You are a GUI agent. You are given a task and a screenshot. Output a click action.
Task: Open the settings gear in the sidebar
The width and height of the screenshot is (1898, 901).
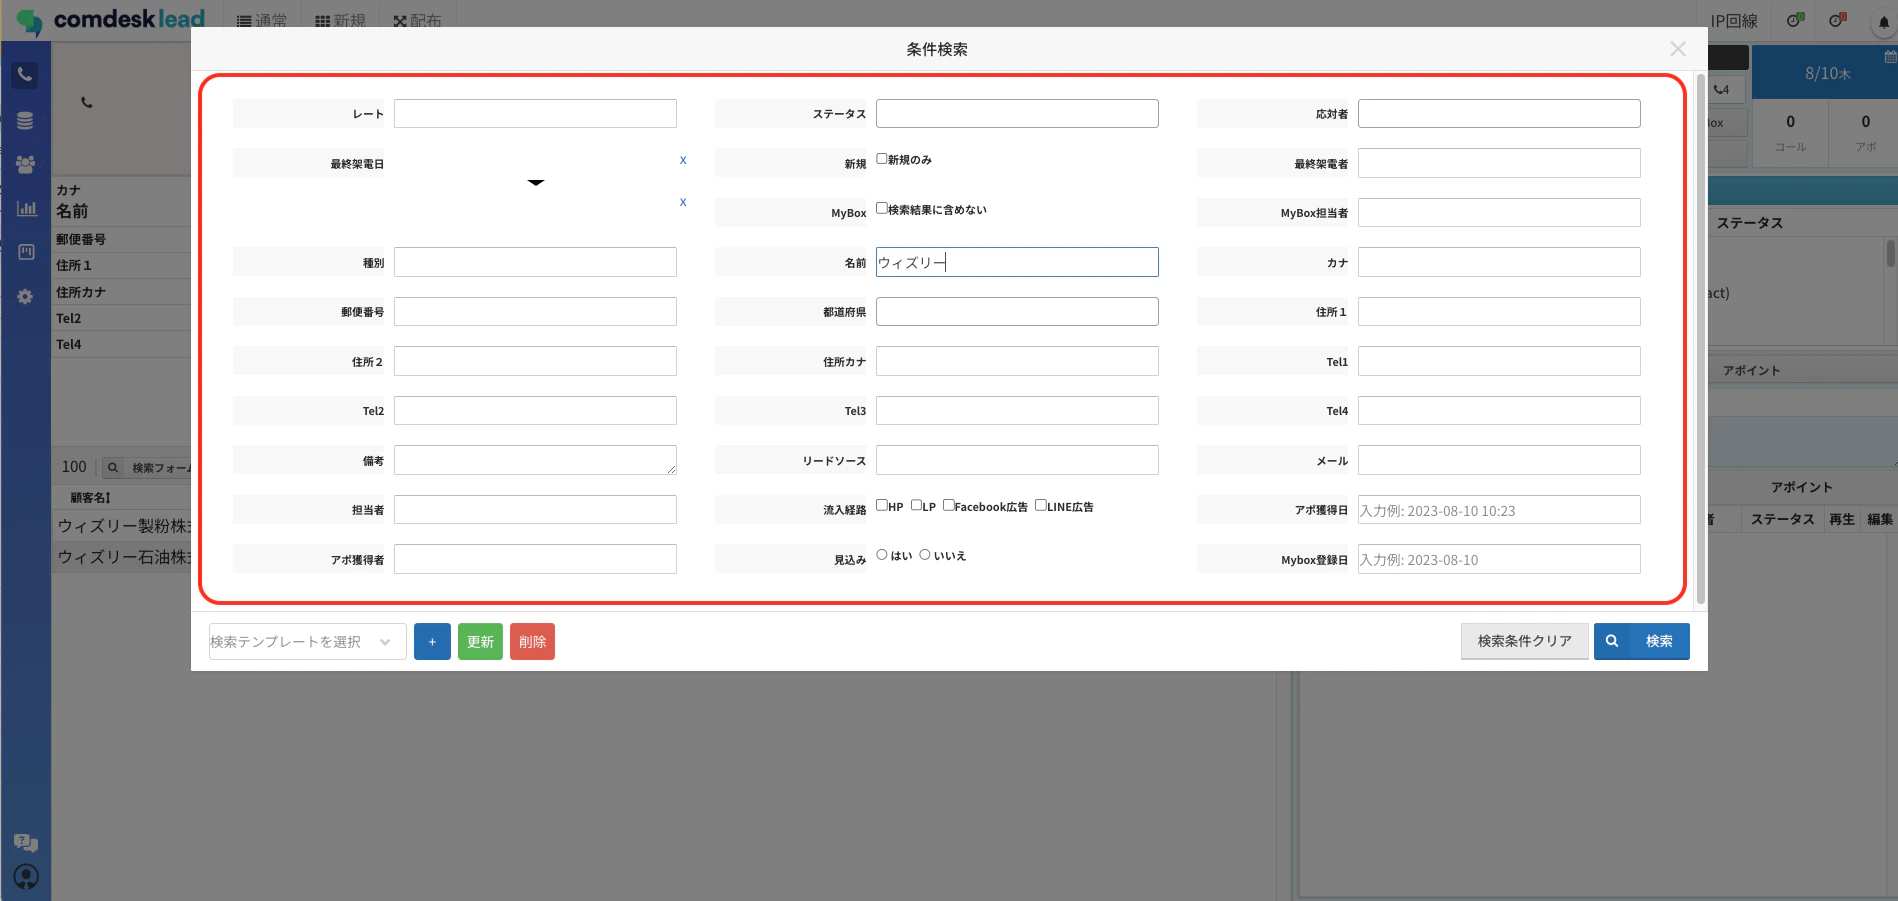[x=25, y=297]
